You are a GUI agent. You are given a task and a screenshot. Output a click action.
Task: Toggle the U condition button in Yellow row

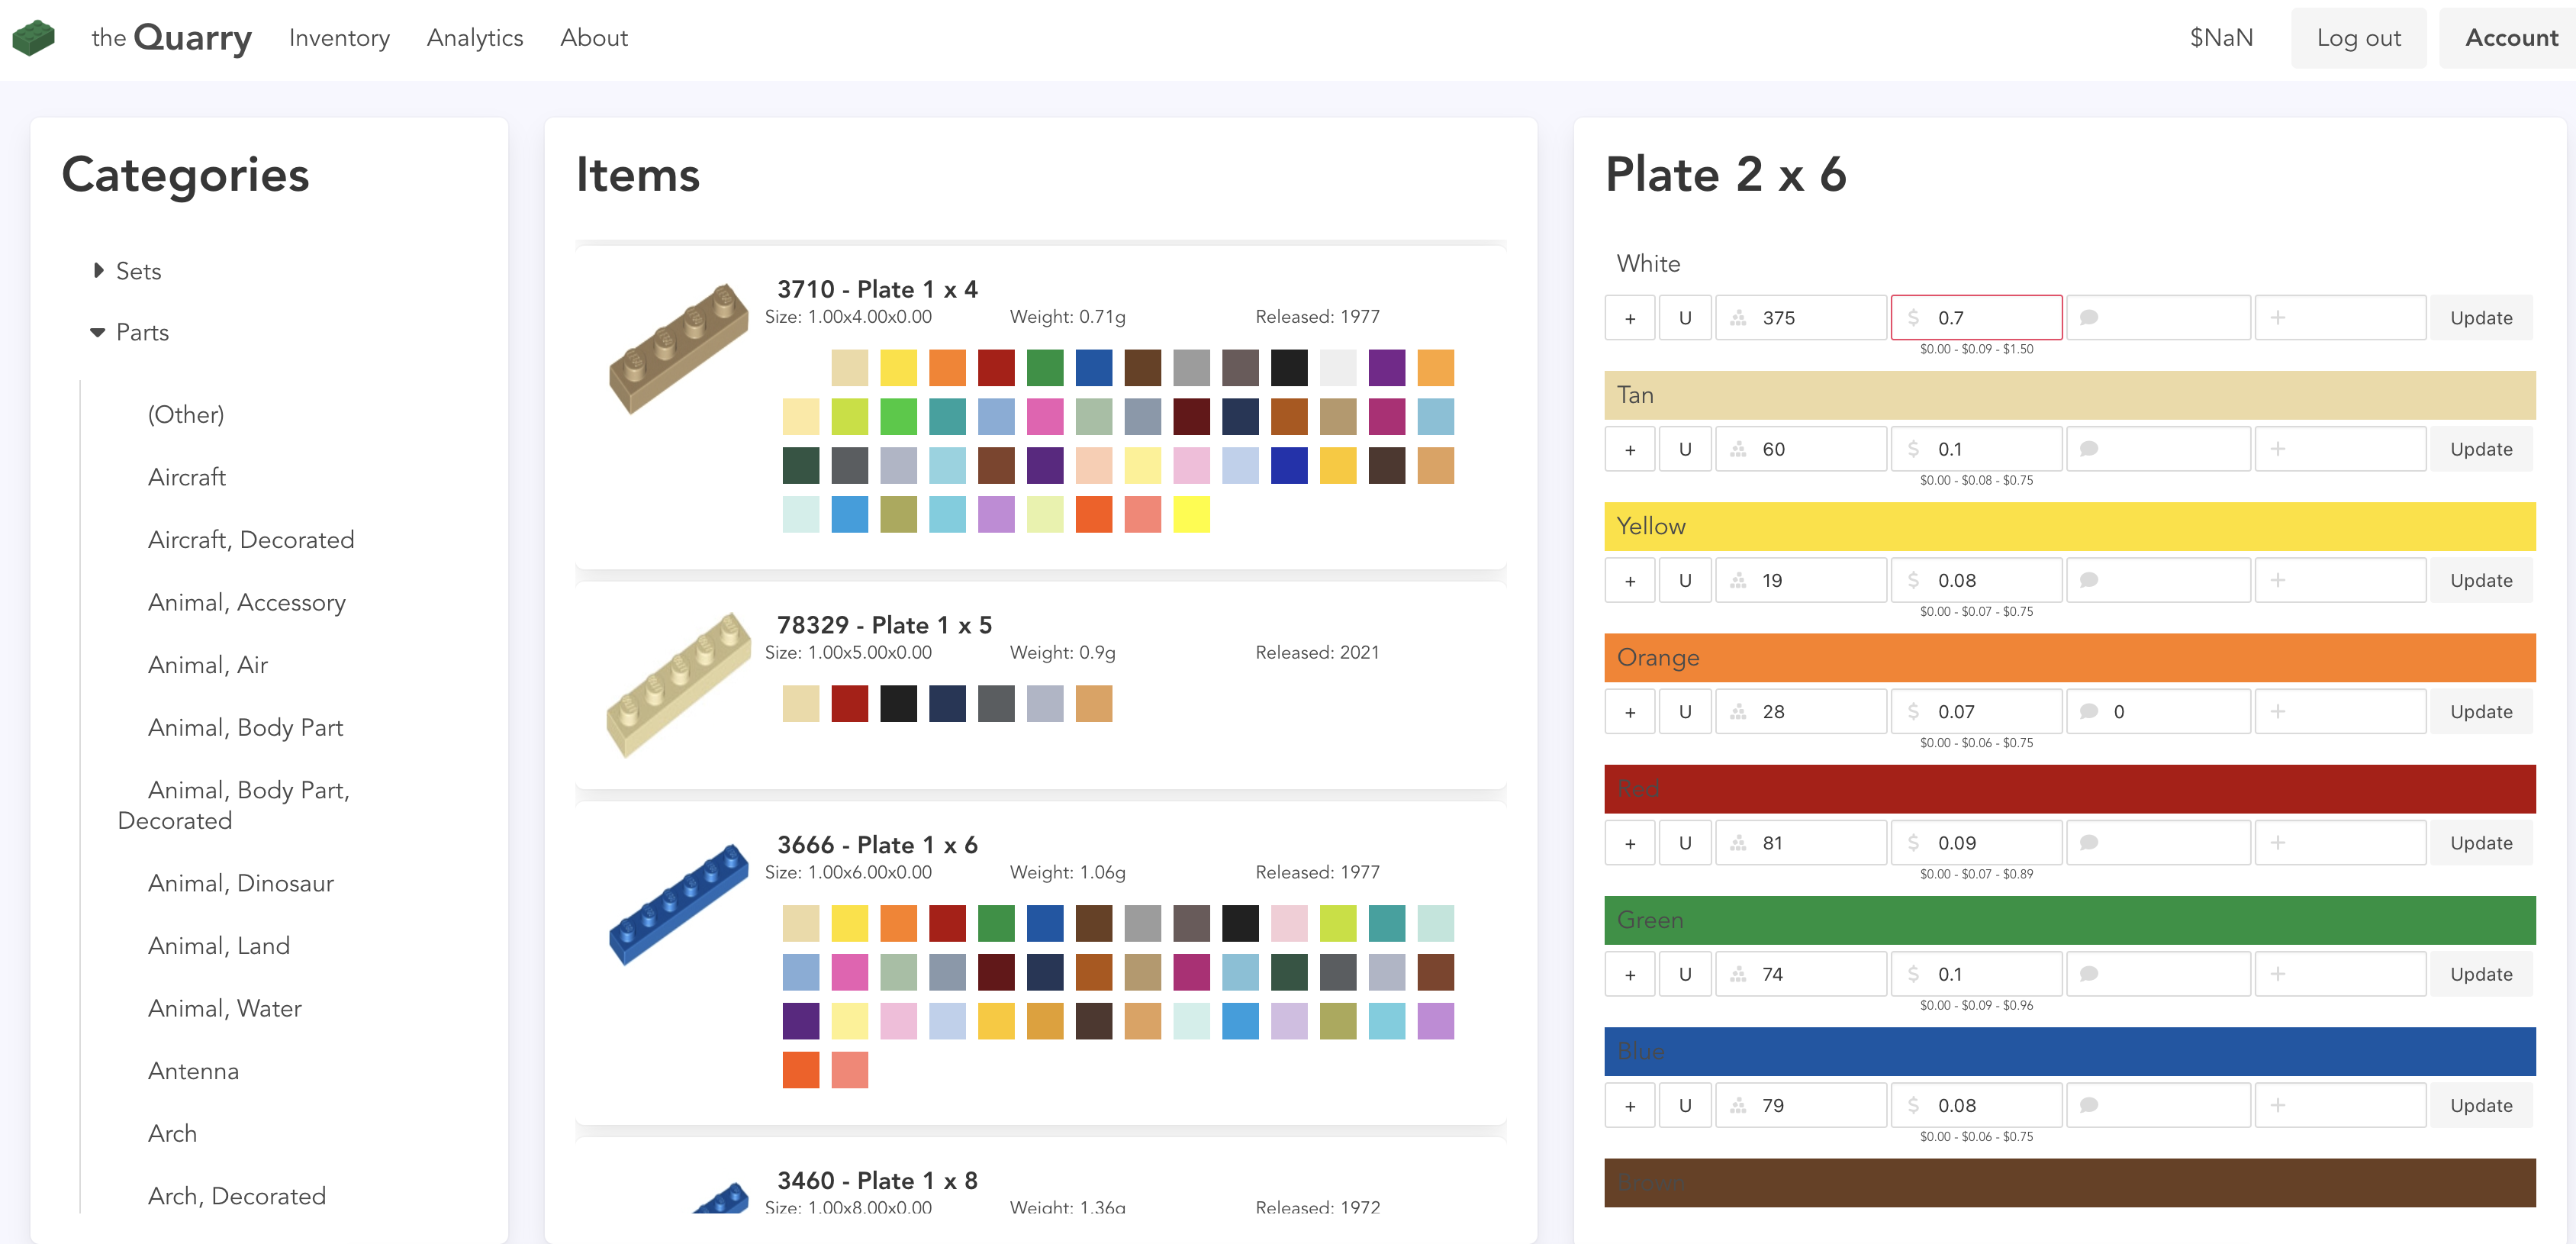[x=1685, y=581]
